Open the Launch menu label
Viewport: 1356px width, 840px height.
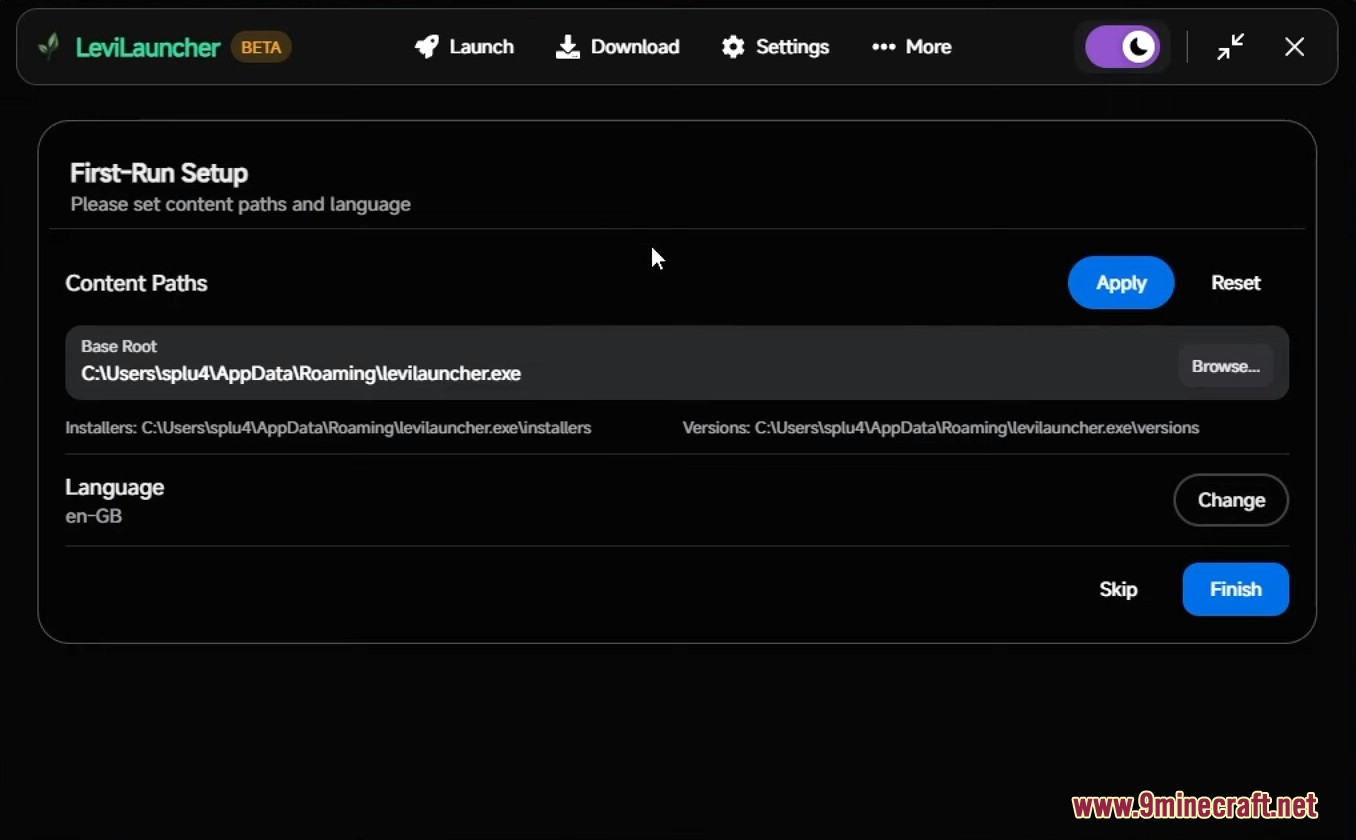(x=481, y=47)
